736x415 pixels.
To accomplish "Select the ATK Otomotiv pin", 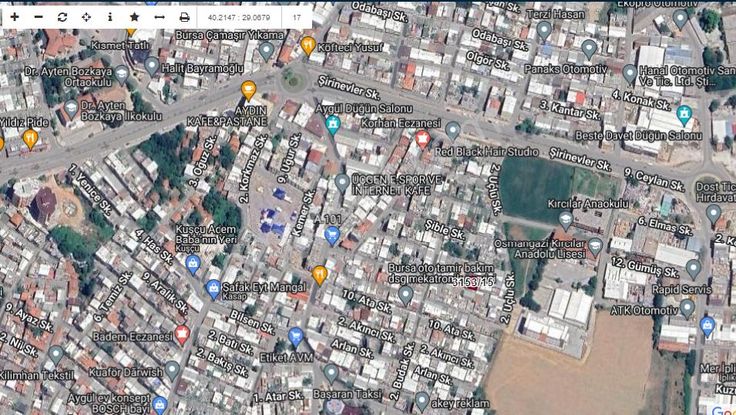I will pos(687,309).
